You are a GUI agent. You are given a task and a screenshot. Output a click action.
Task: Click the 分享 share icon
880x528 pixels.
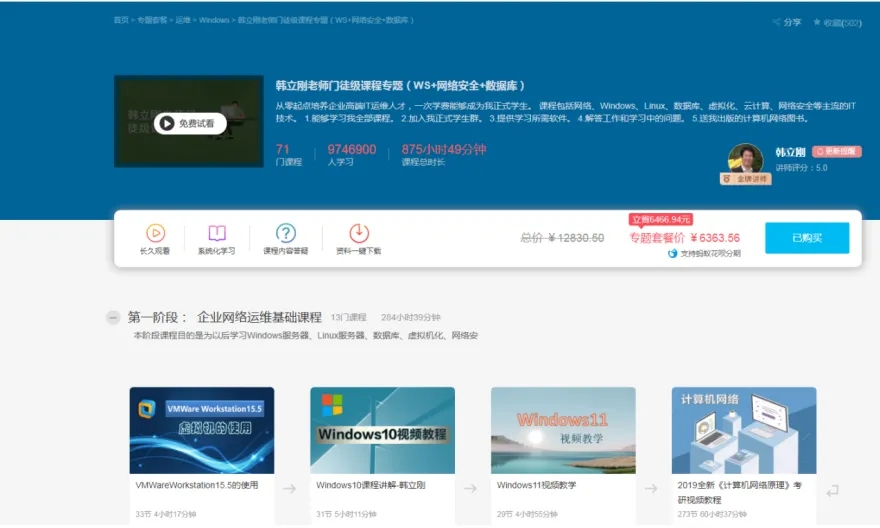[x=777, y=22]
